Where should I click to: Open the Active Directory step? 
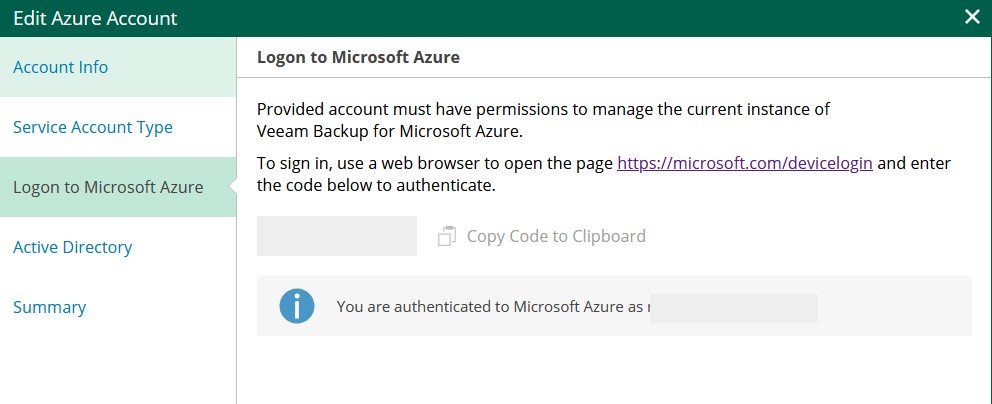118,247
